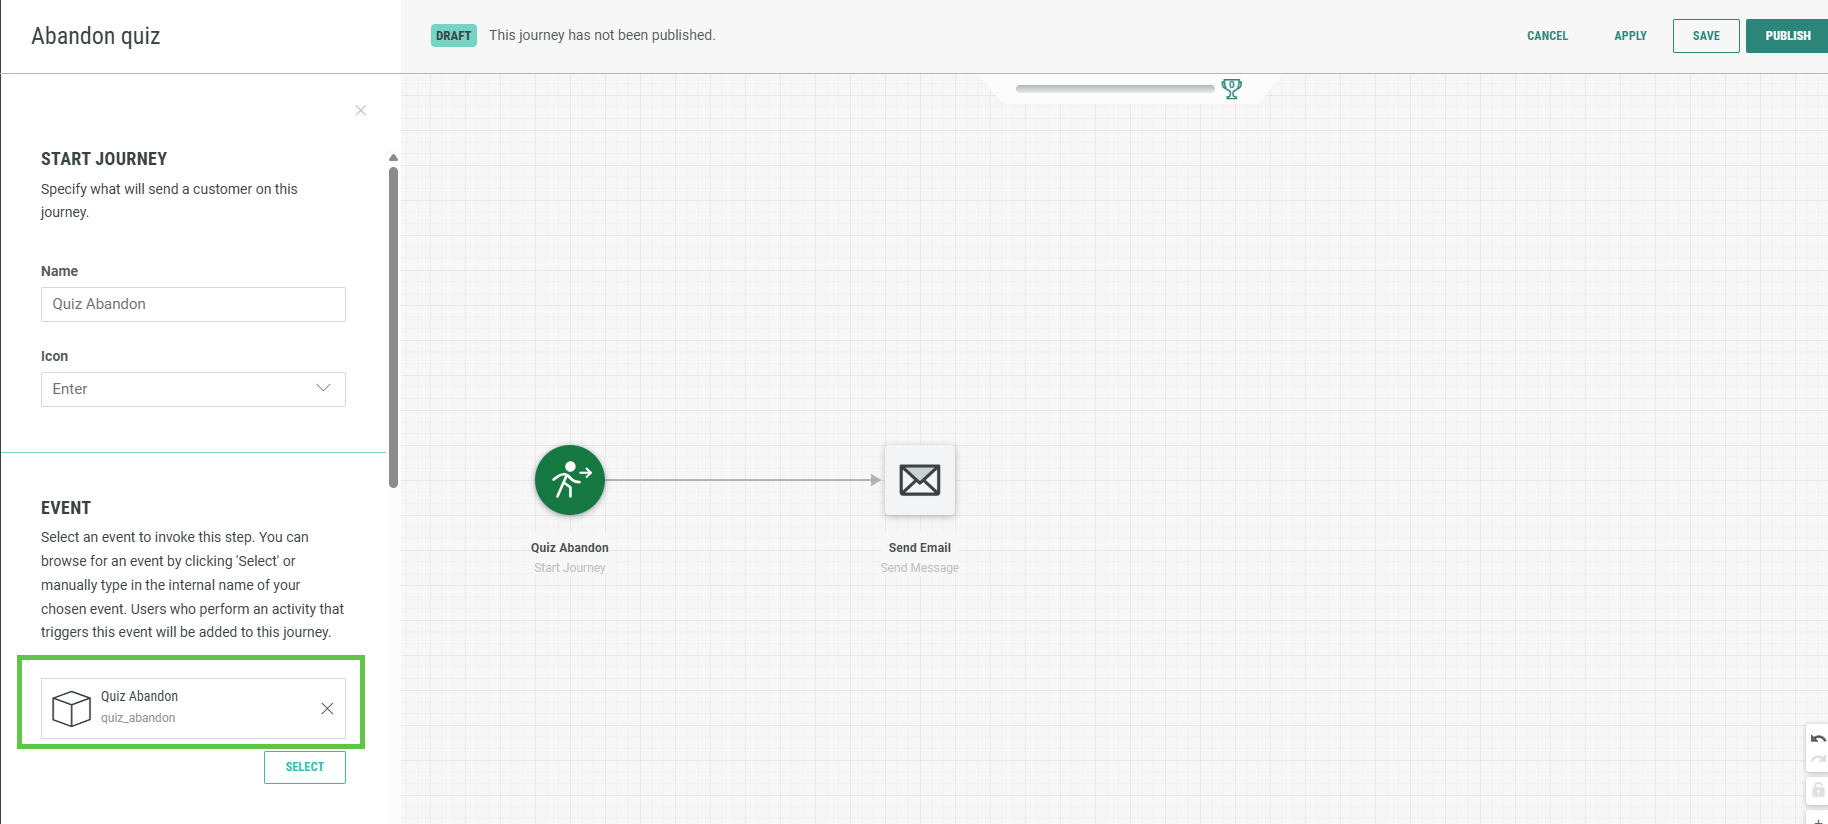1828x824 pixels.
Task: Click the Name field containing Quiz Abandon
Action: [193, 304]
